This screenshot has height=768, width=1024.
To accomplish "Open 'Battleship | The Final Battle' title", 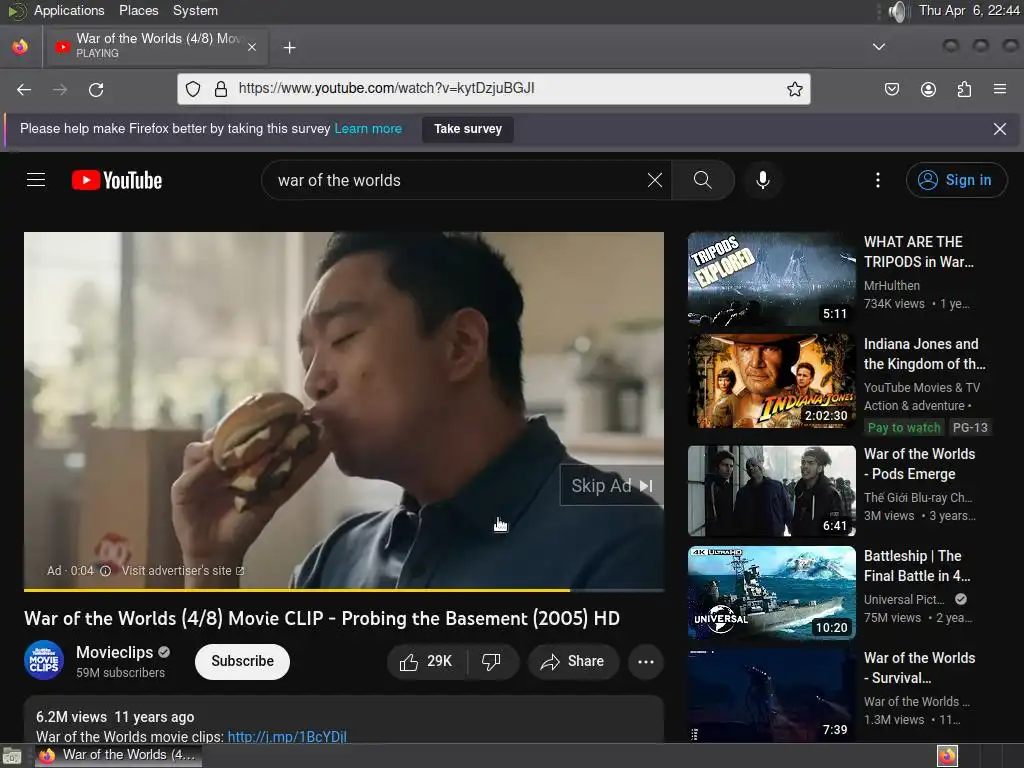I will (917, 566).
